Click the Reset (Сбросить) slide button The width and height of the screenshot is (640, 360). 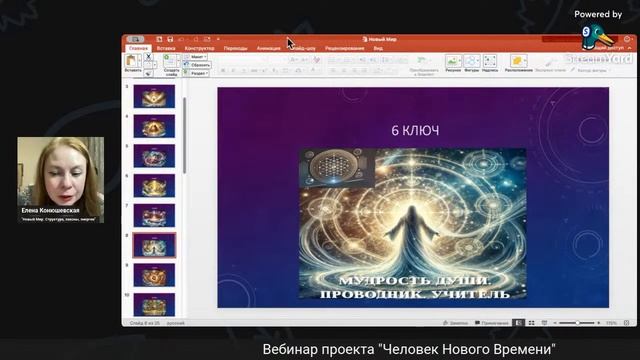click(x=197, y=65)
